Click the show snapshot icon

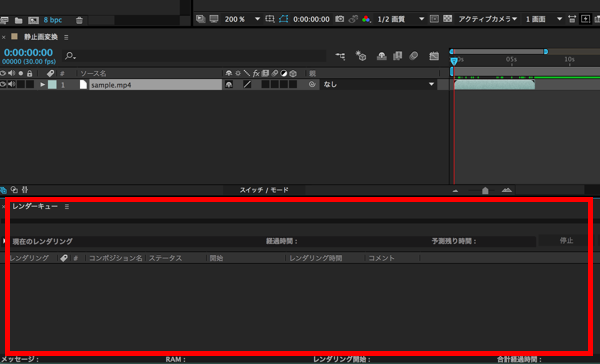point(353,19)
